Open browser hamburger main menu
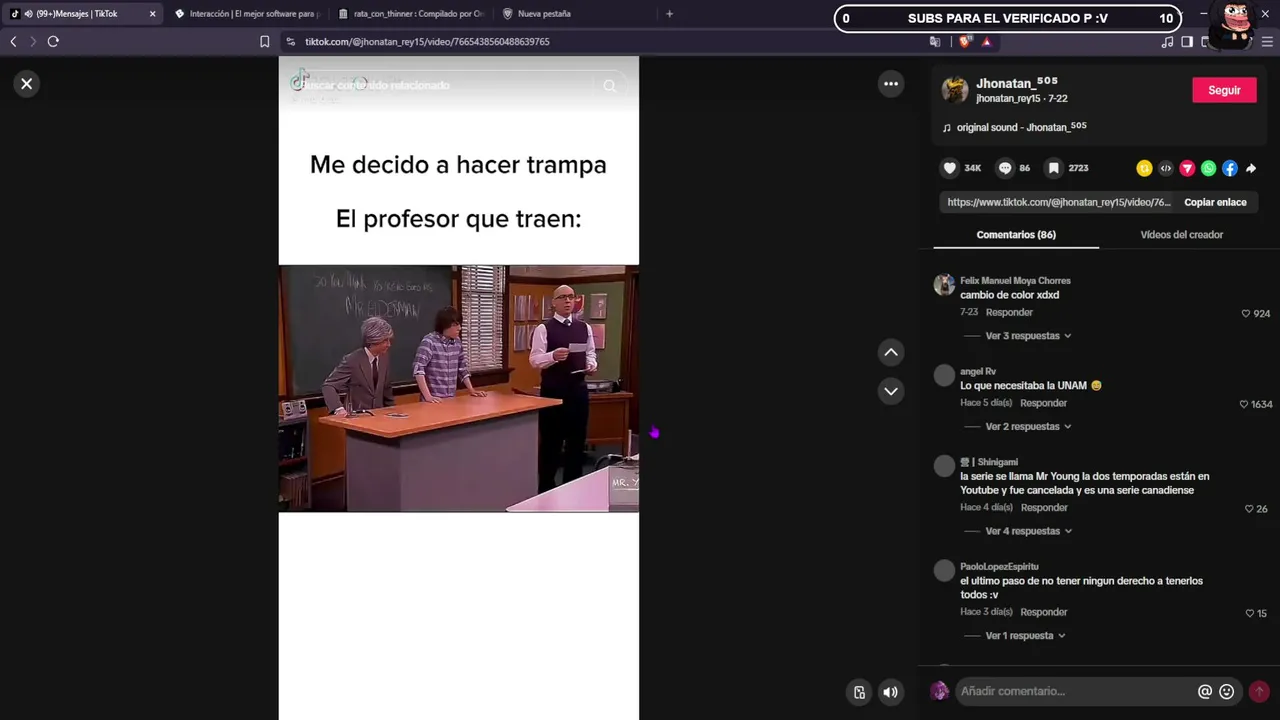 coord(1268,41)
